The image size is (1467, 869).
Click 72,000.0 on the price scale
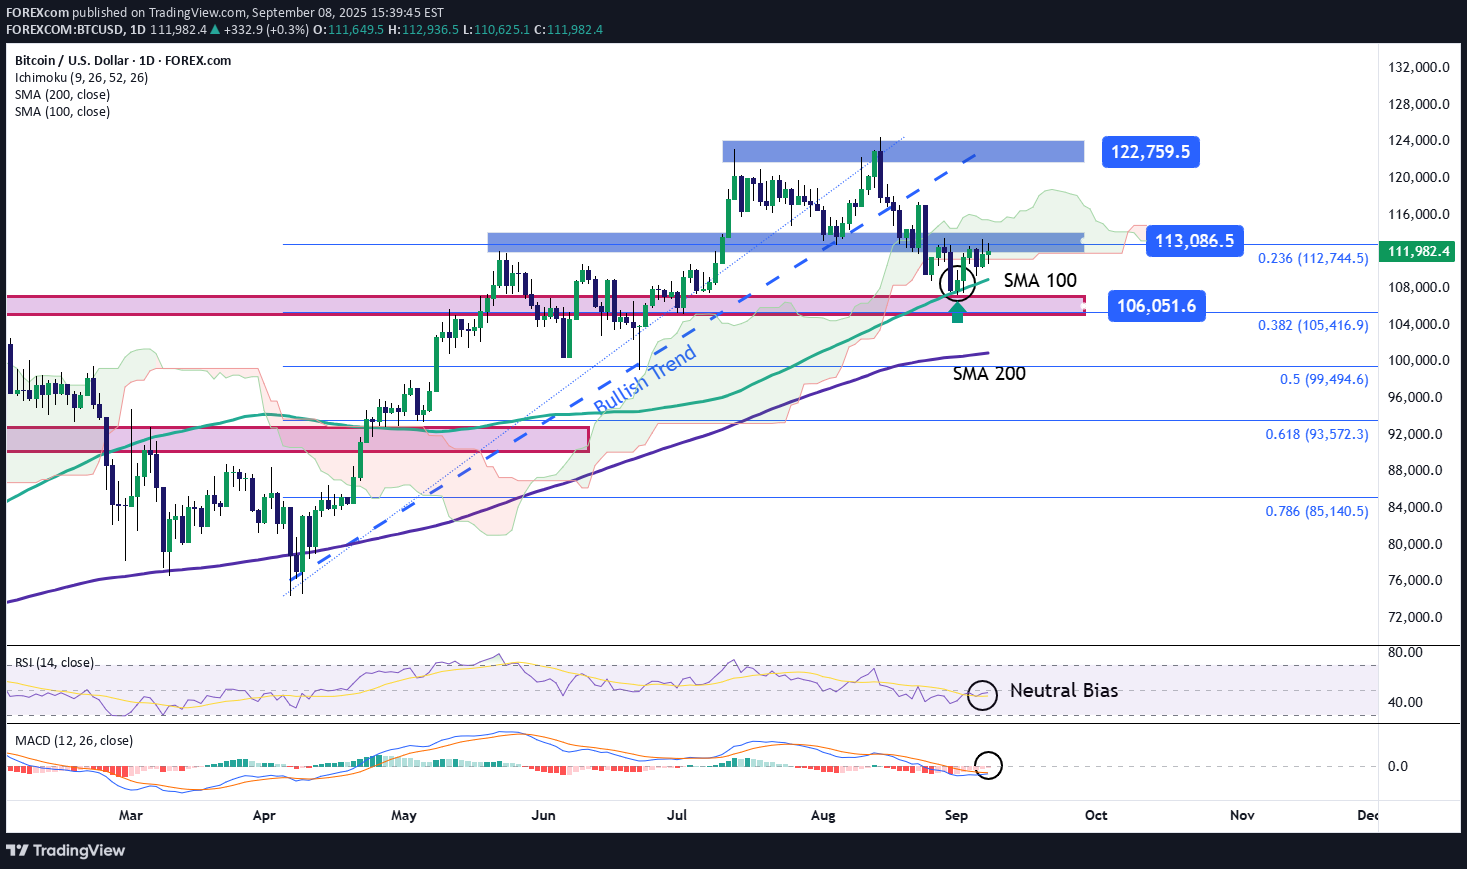coord(1415,617)
